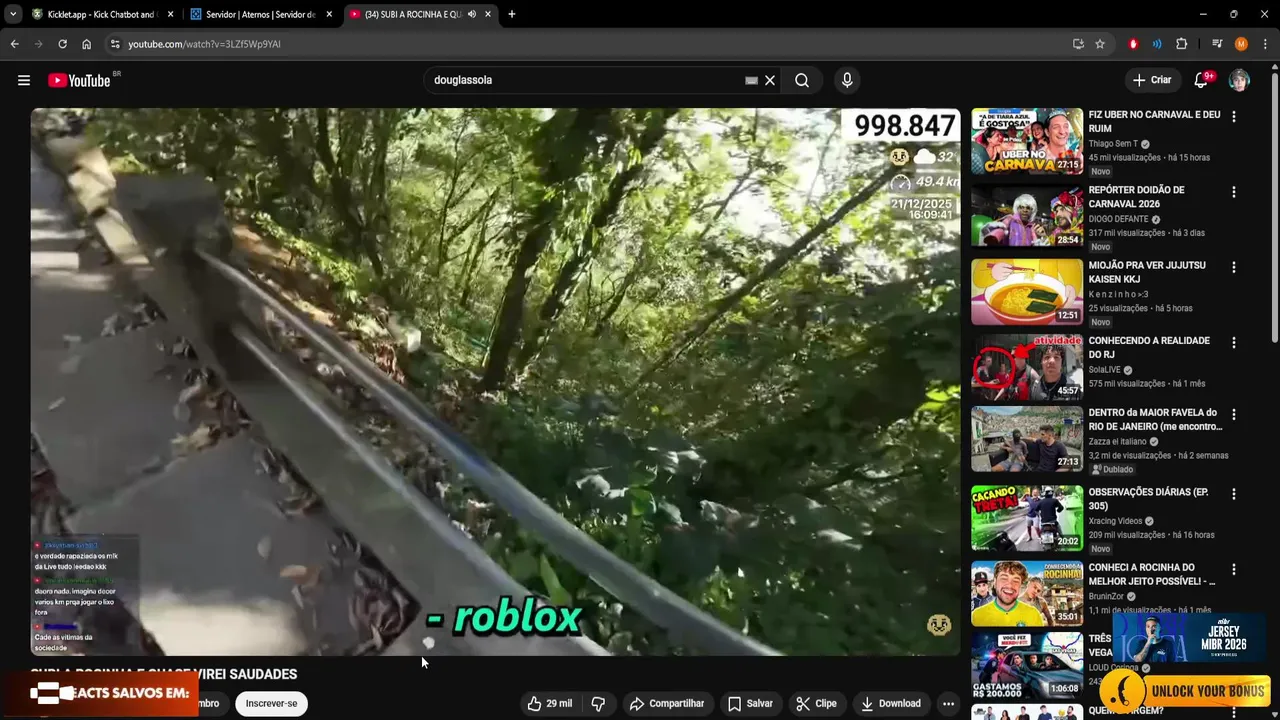This screenshot has width=1280, height=720.
Task: Open the Extensions puzzle-piece menu
Action: 1182,44
